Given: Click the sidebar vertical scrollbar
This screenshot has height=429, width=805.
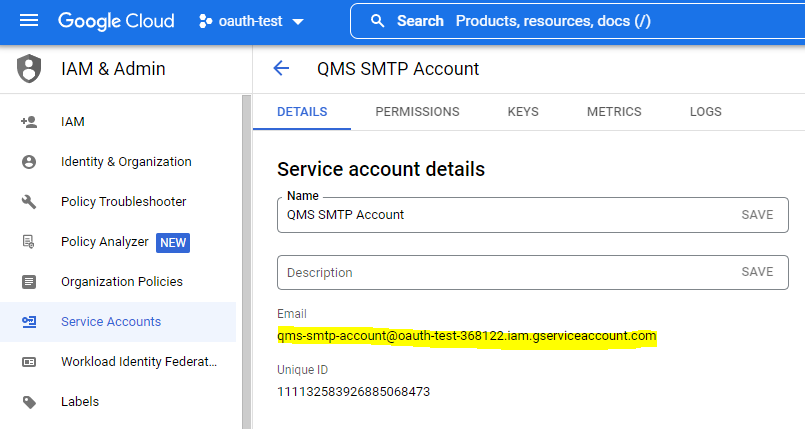Looking at the screenshot, I should (x=246, y=262).
